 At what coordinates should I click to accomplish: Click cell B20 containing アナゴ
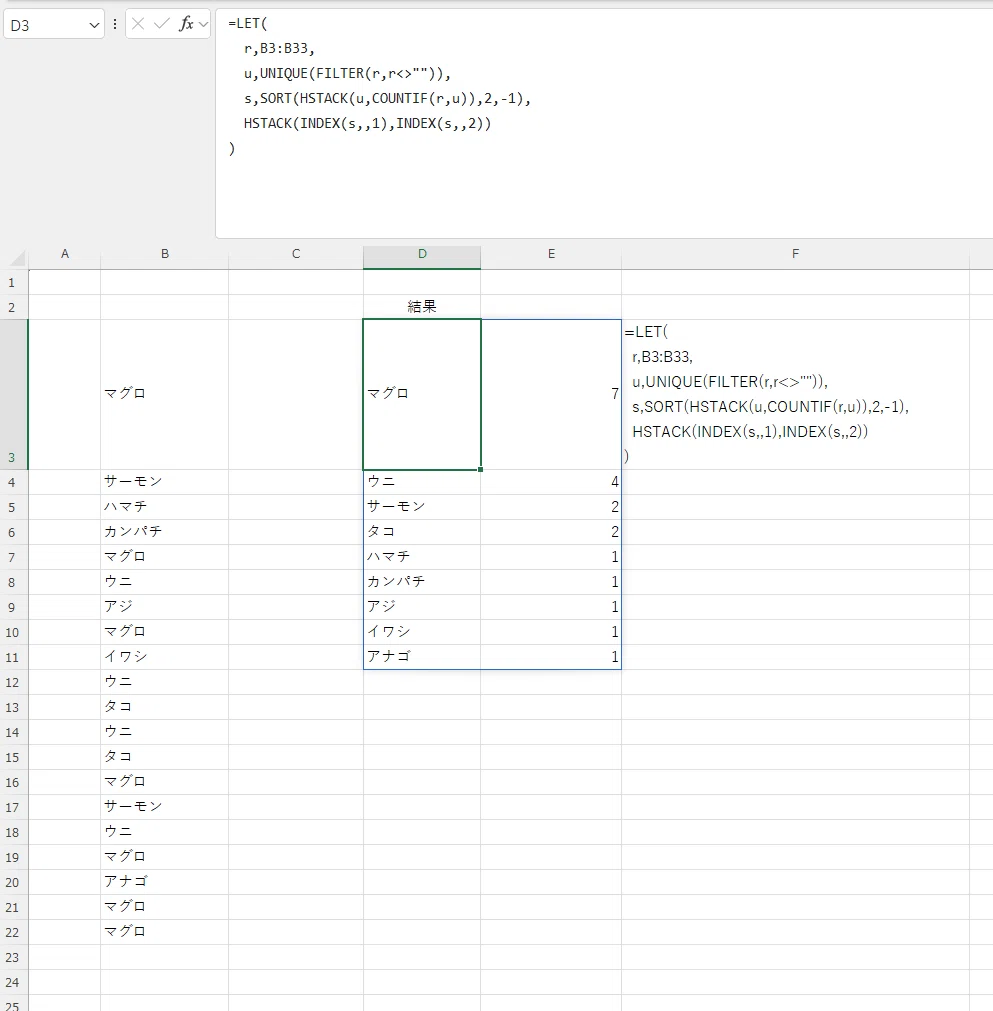pos(164,882)
